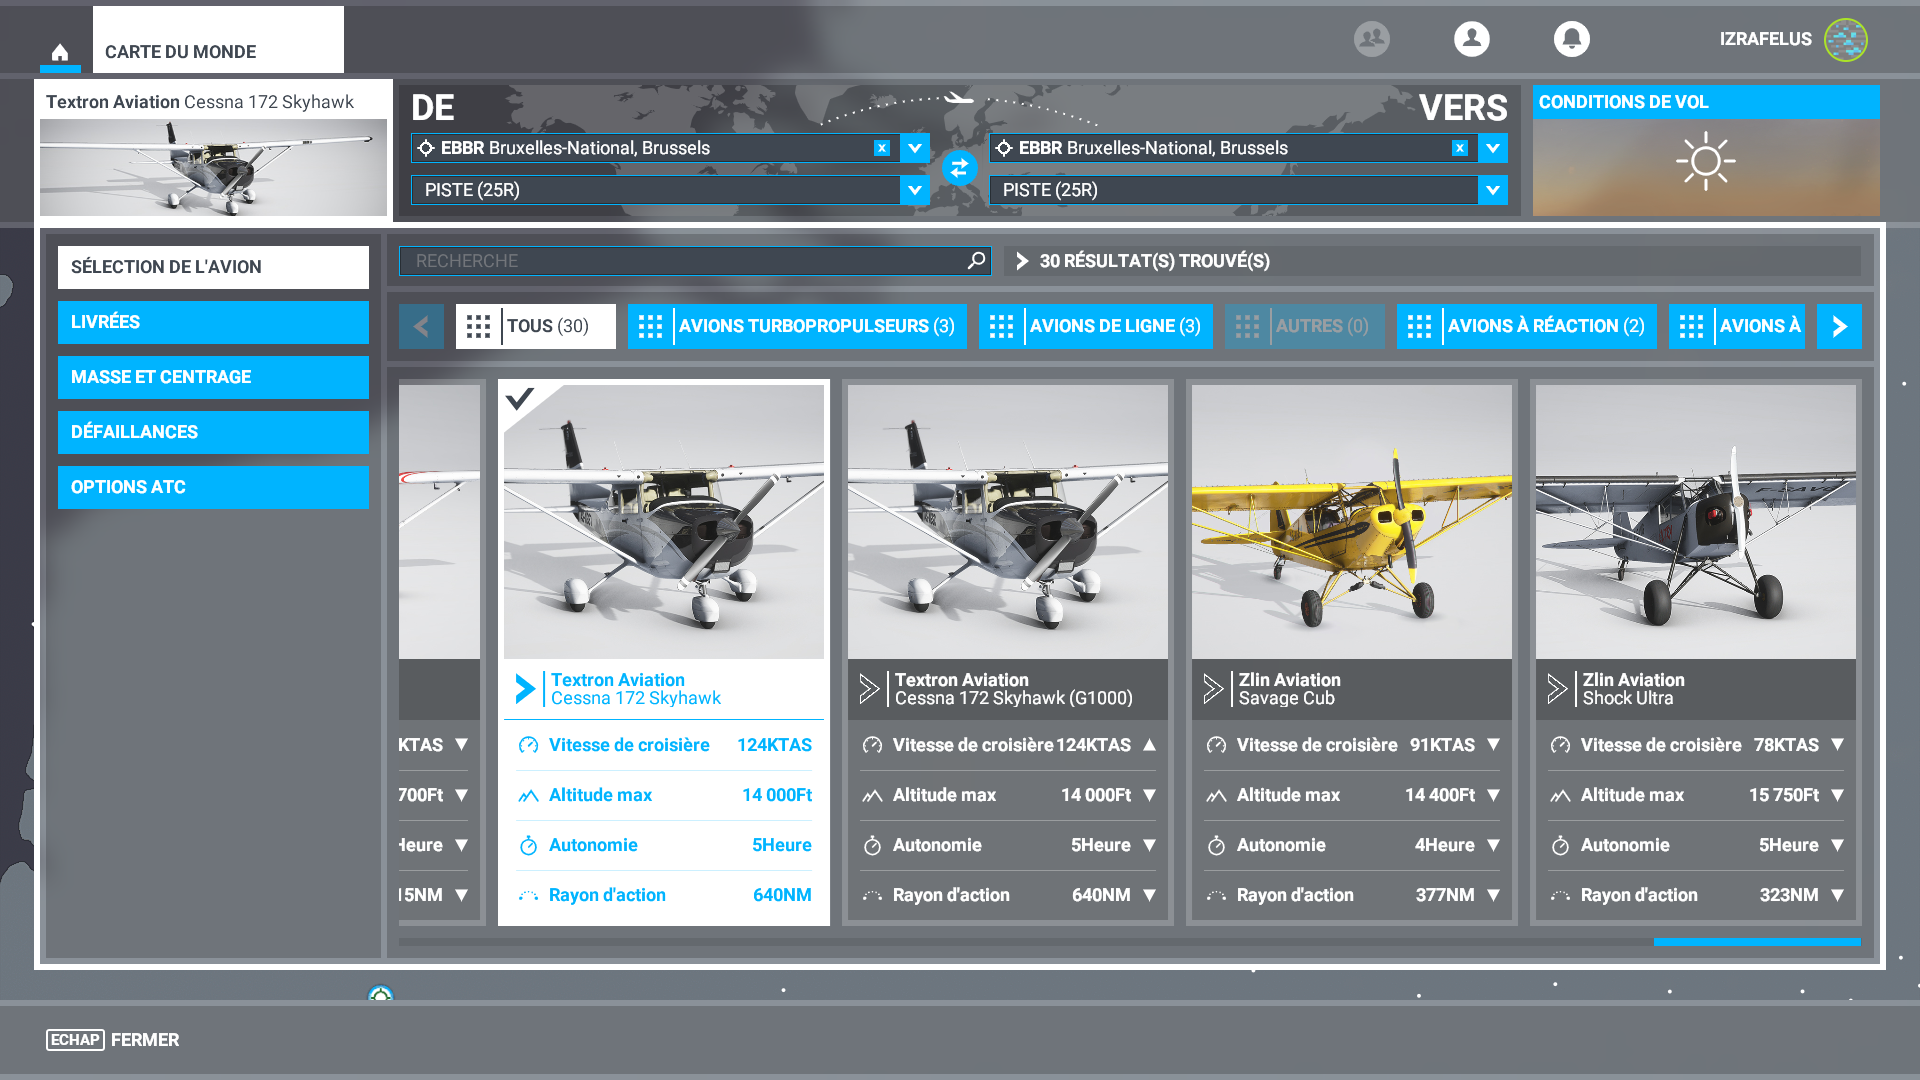Open the Carte du monde tab
The width and height of the screenshot is (1920, 1080).
(218, 40)
